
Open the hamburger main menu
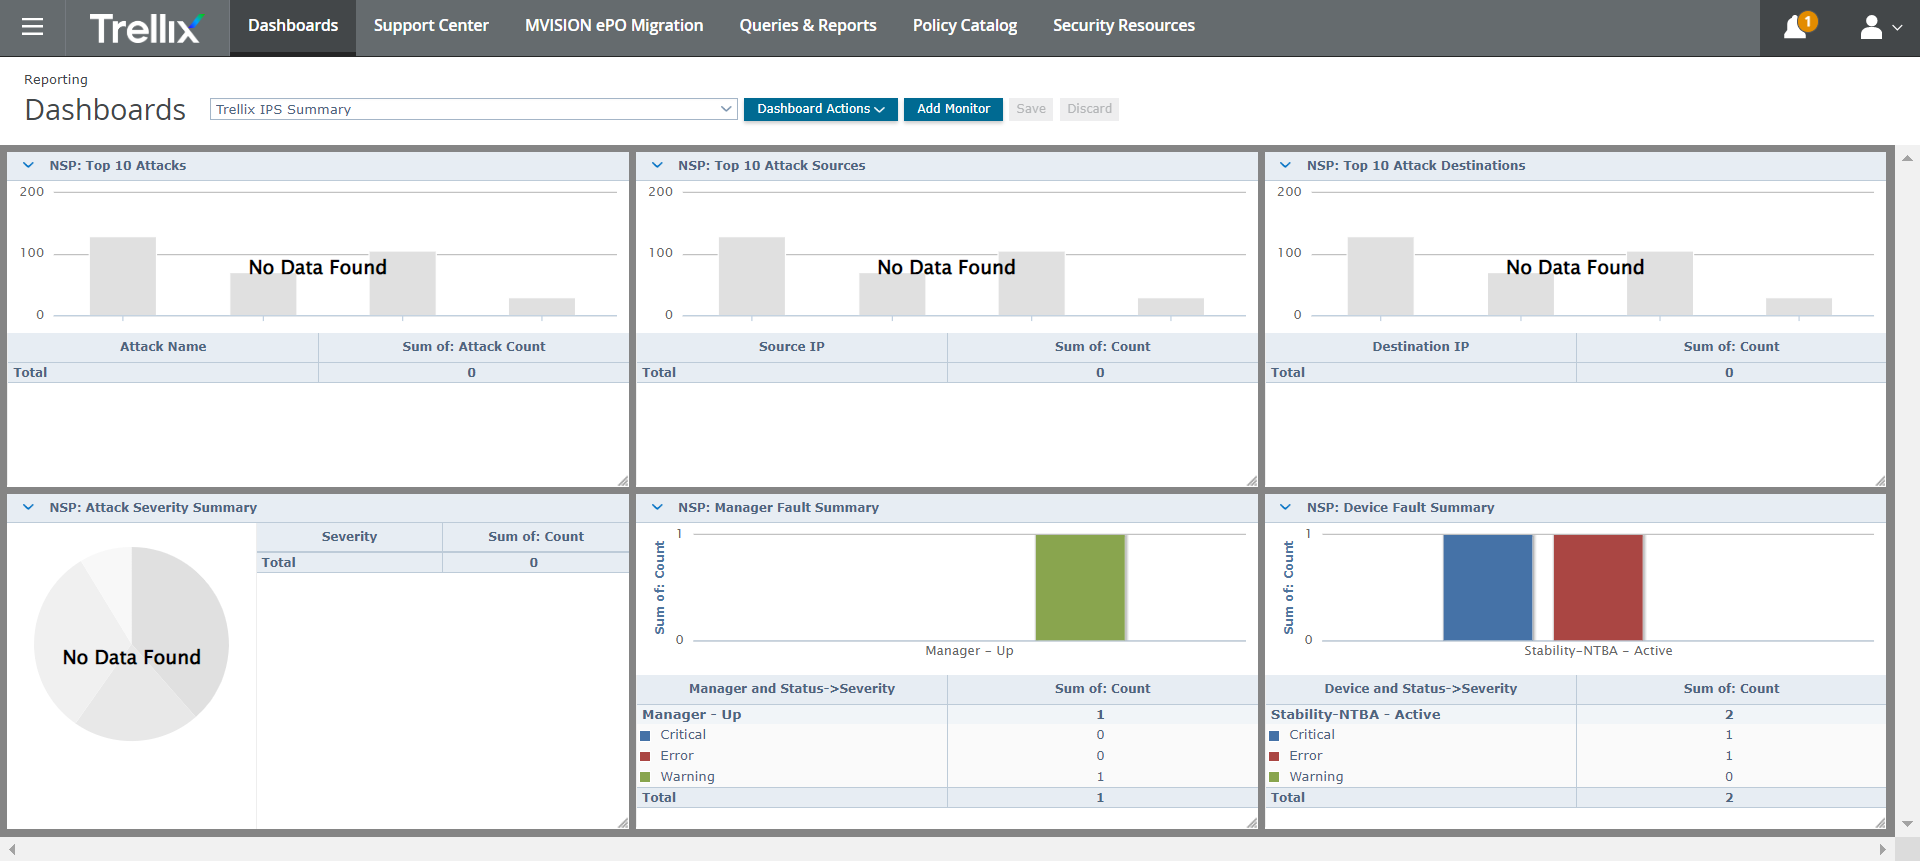[x=32, y=27]
